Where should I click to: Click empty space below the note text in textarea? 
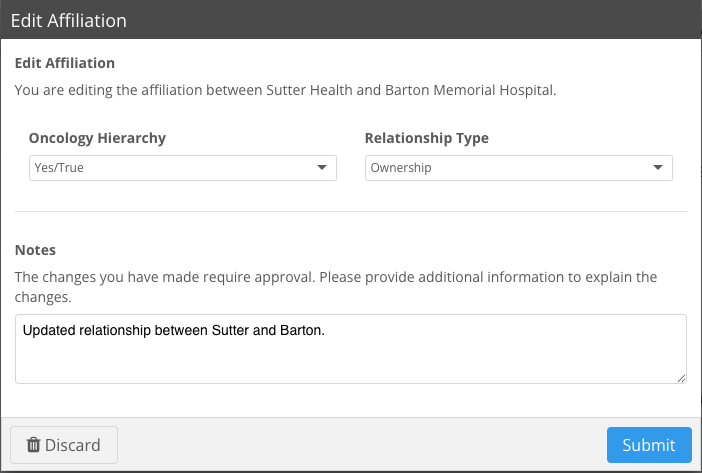pyautogui.click(x=351, y=362)
